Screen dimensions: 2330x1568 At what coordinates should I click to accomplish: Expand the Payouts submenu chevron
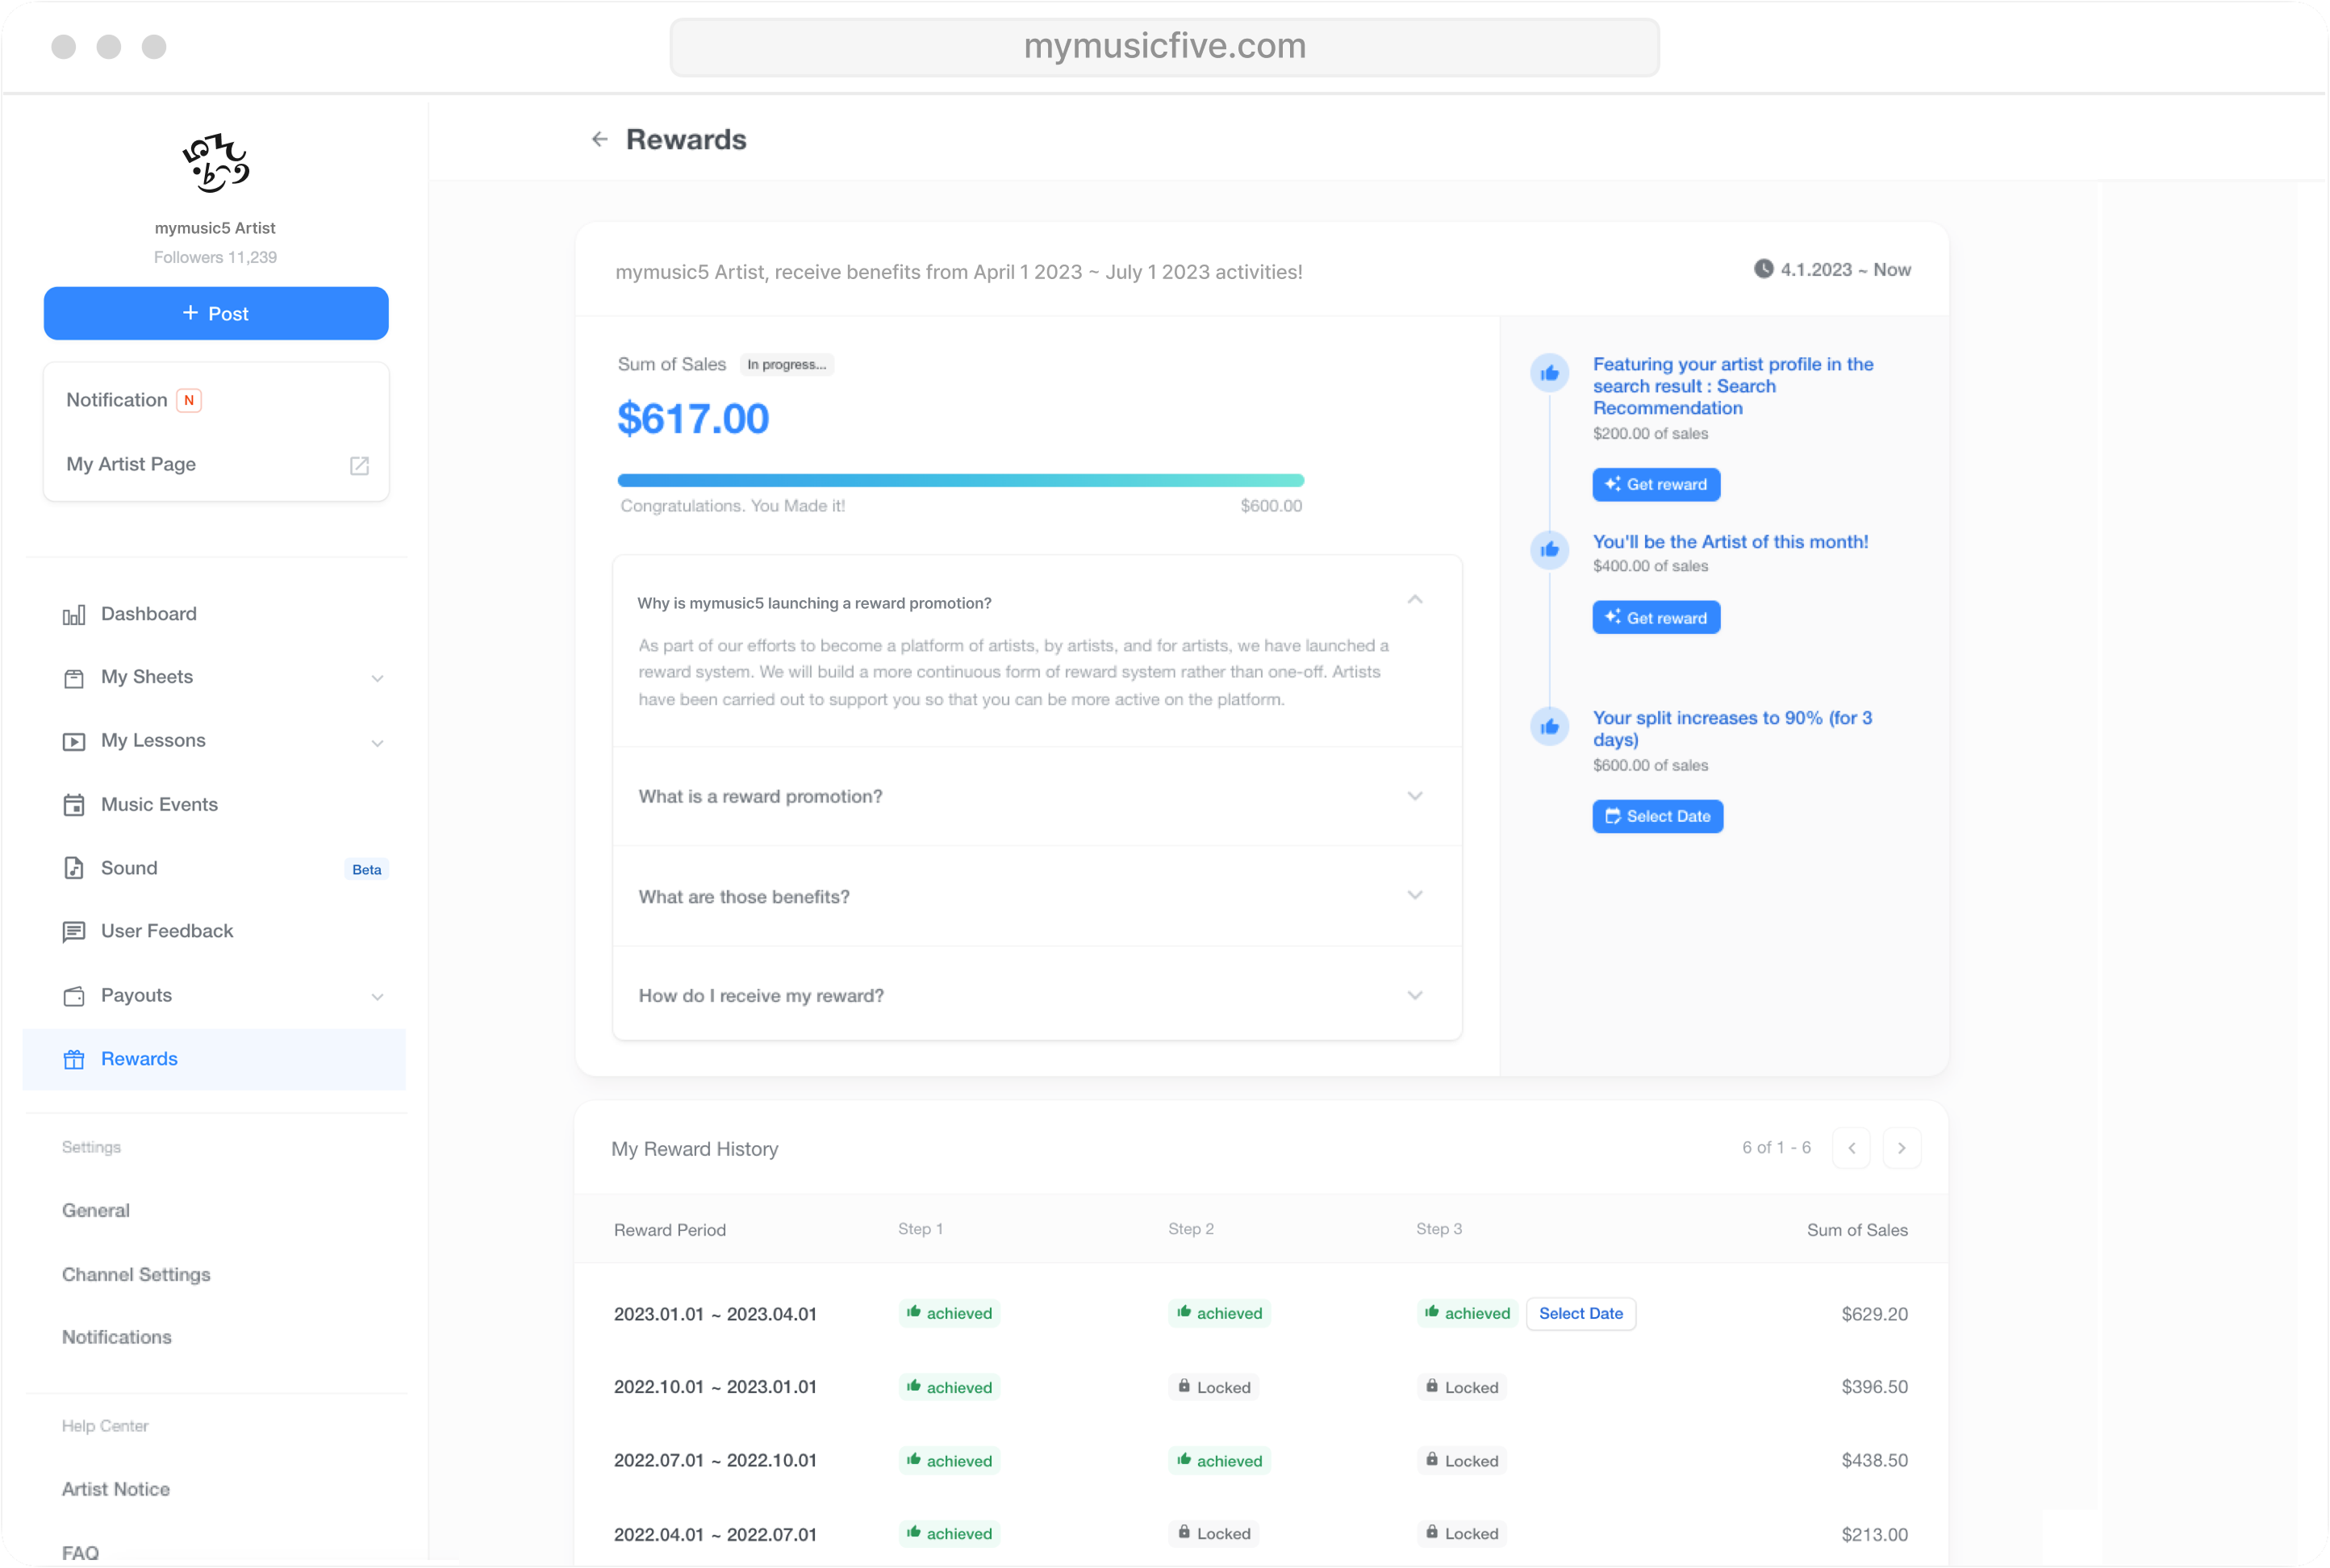pyautogui.click(x=377, y=996)
